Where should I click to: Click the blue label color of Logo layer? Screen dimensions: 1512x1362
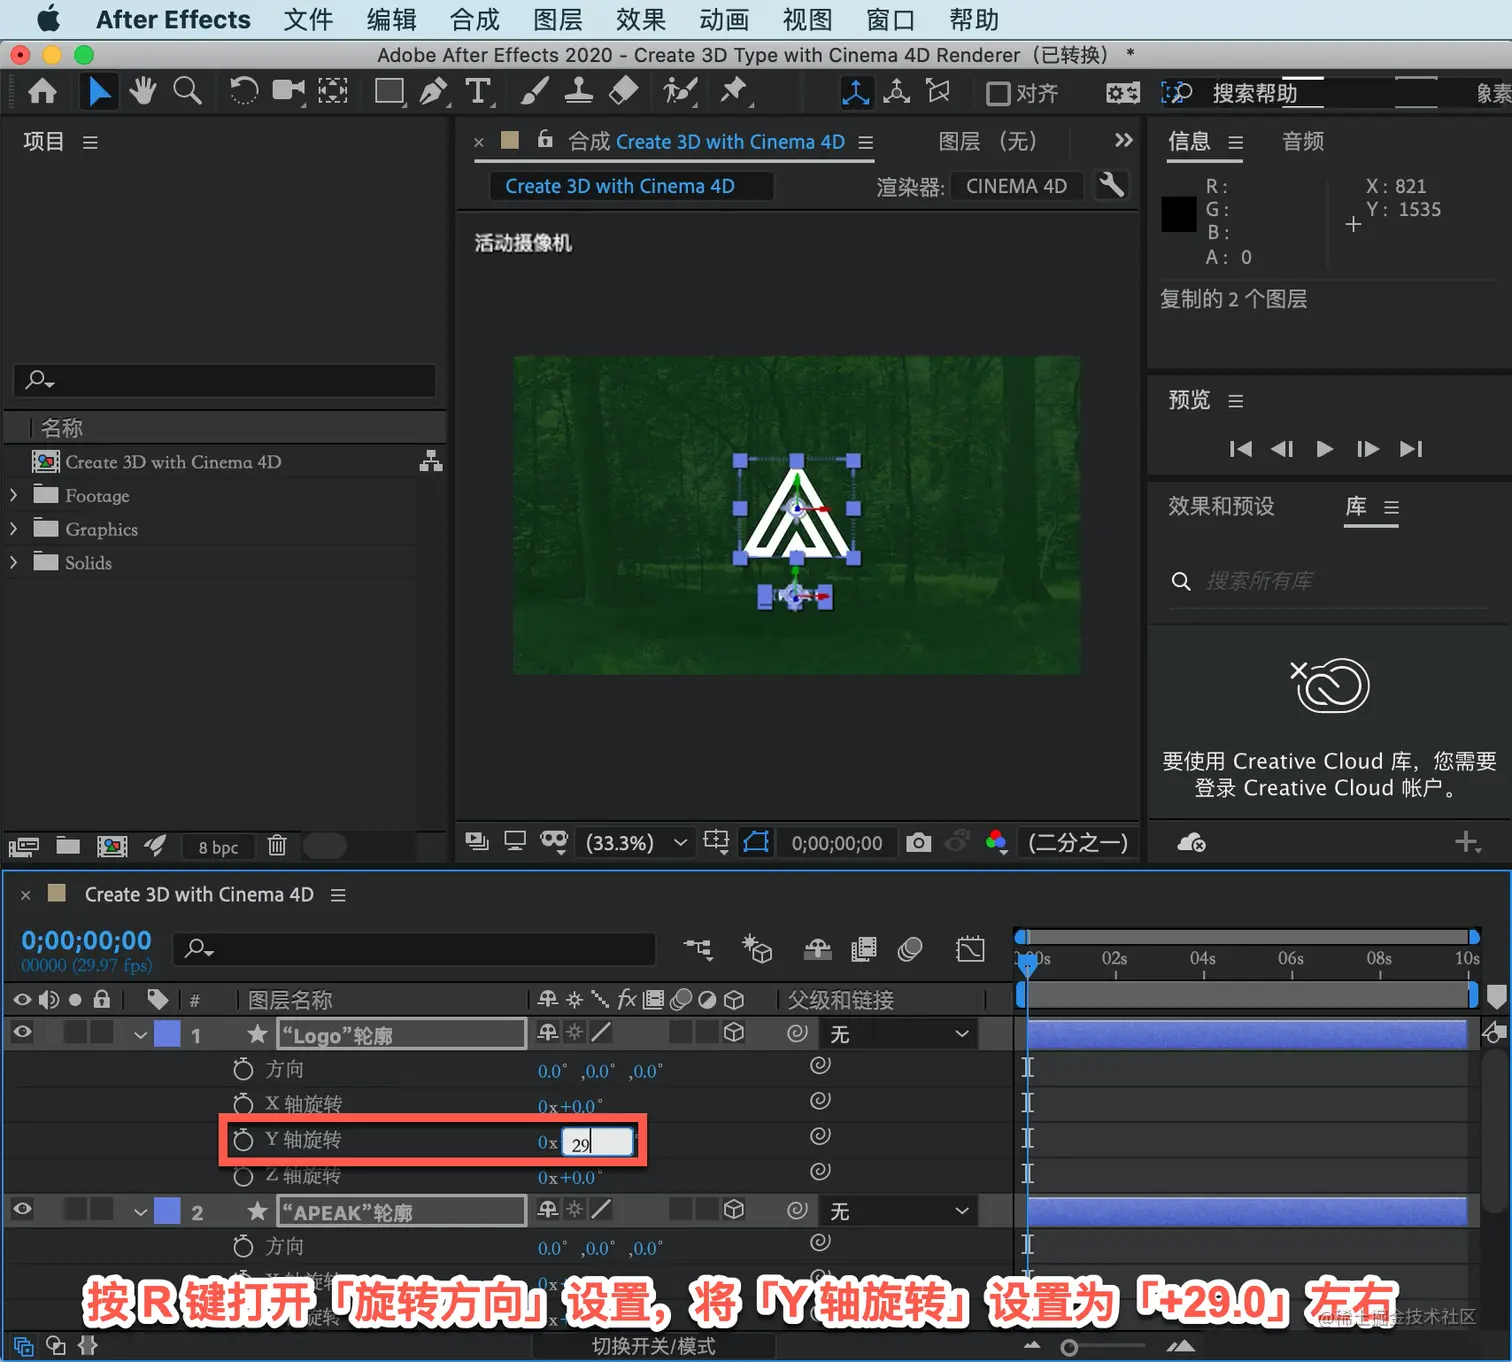click(167, 1034)
